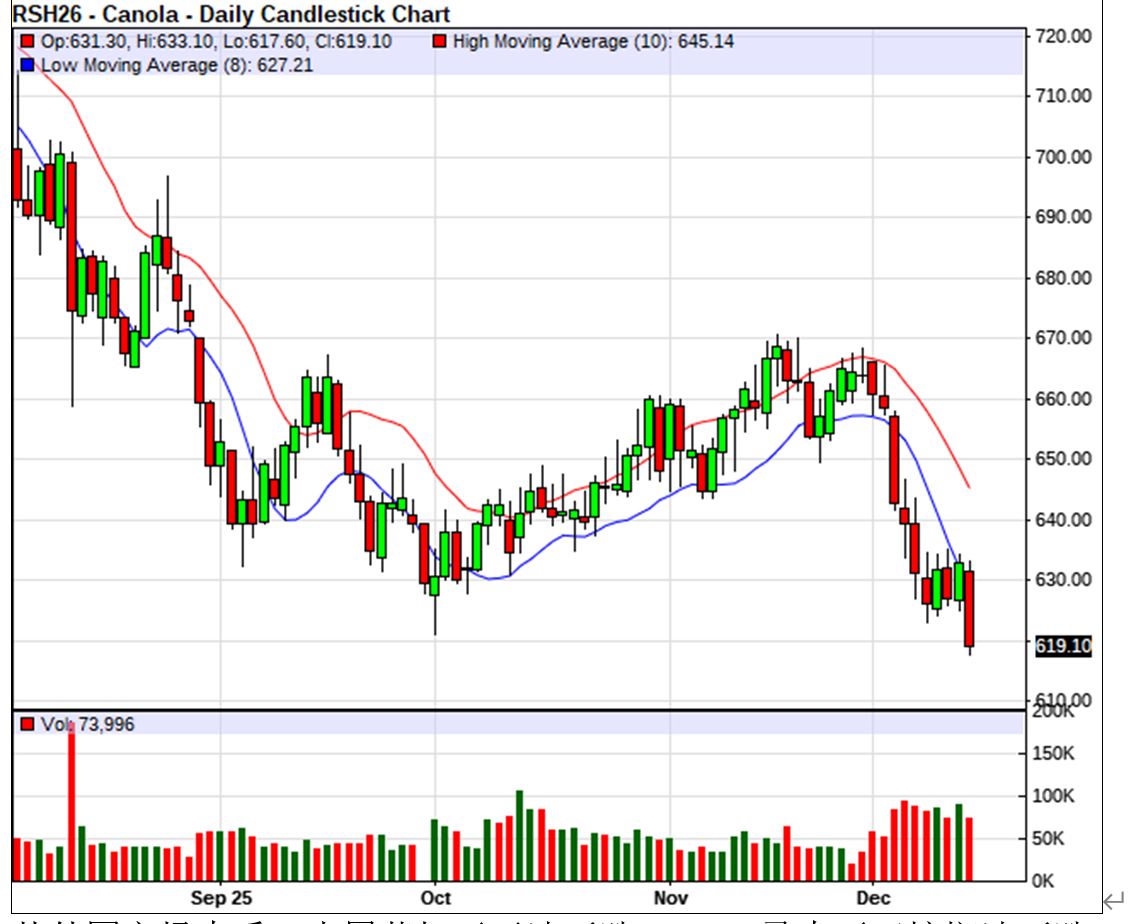This screenshot has width=1133, height=924.
Task: Click the Low Moving Average (8) legend text
Action: tap(148, 65)
